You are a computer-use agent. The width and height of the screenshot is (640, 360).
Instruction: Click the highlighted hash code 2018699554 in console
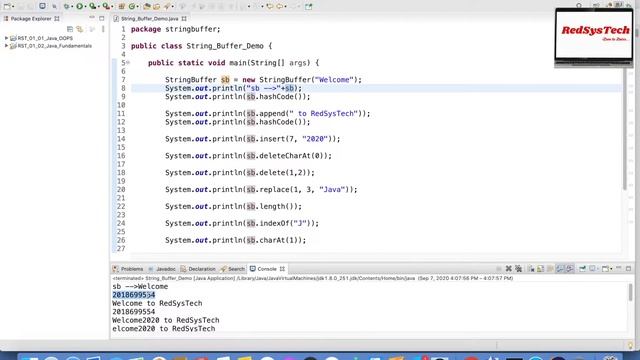point(133,295)
